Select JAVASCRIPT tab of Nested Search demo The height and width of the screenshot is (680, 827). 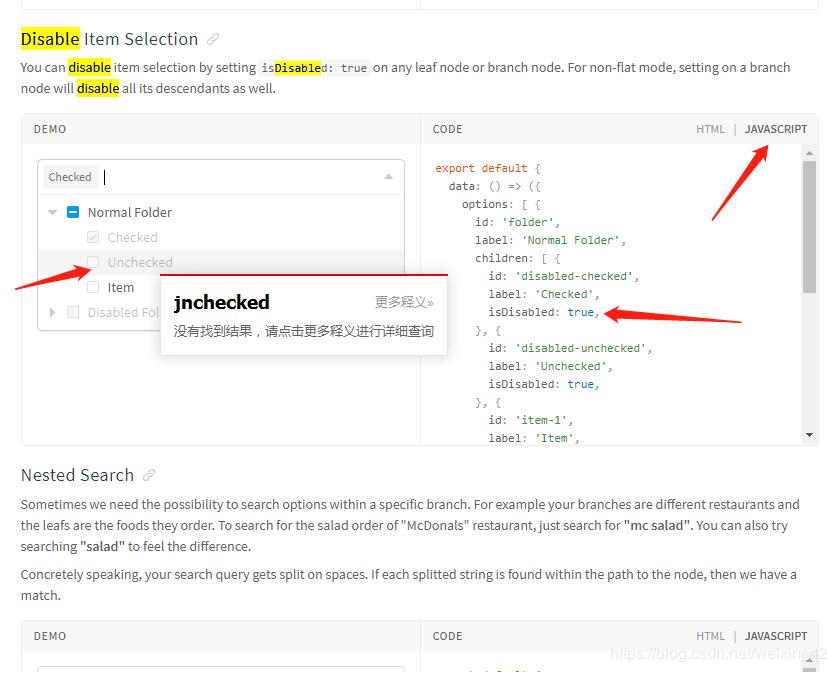click(775, 636)
